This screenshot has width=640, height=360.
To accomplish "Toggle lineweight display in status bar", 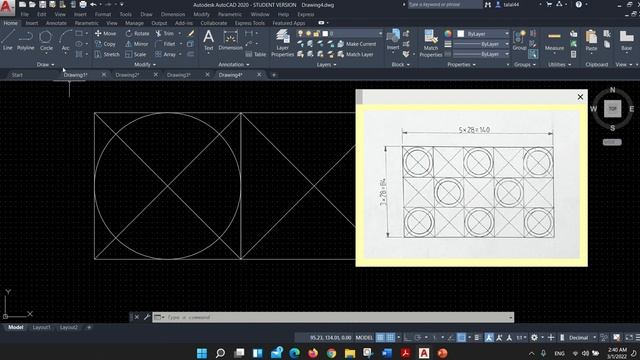I will pyautogui.click(x=477, y=338).
